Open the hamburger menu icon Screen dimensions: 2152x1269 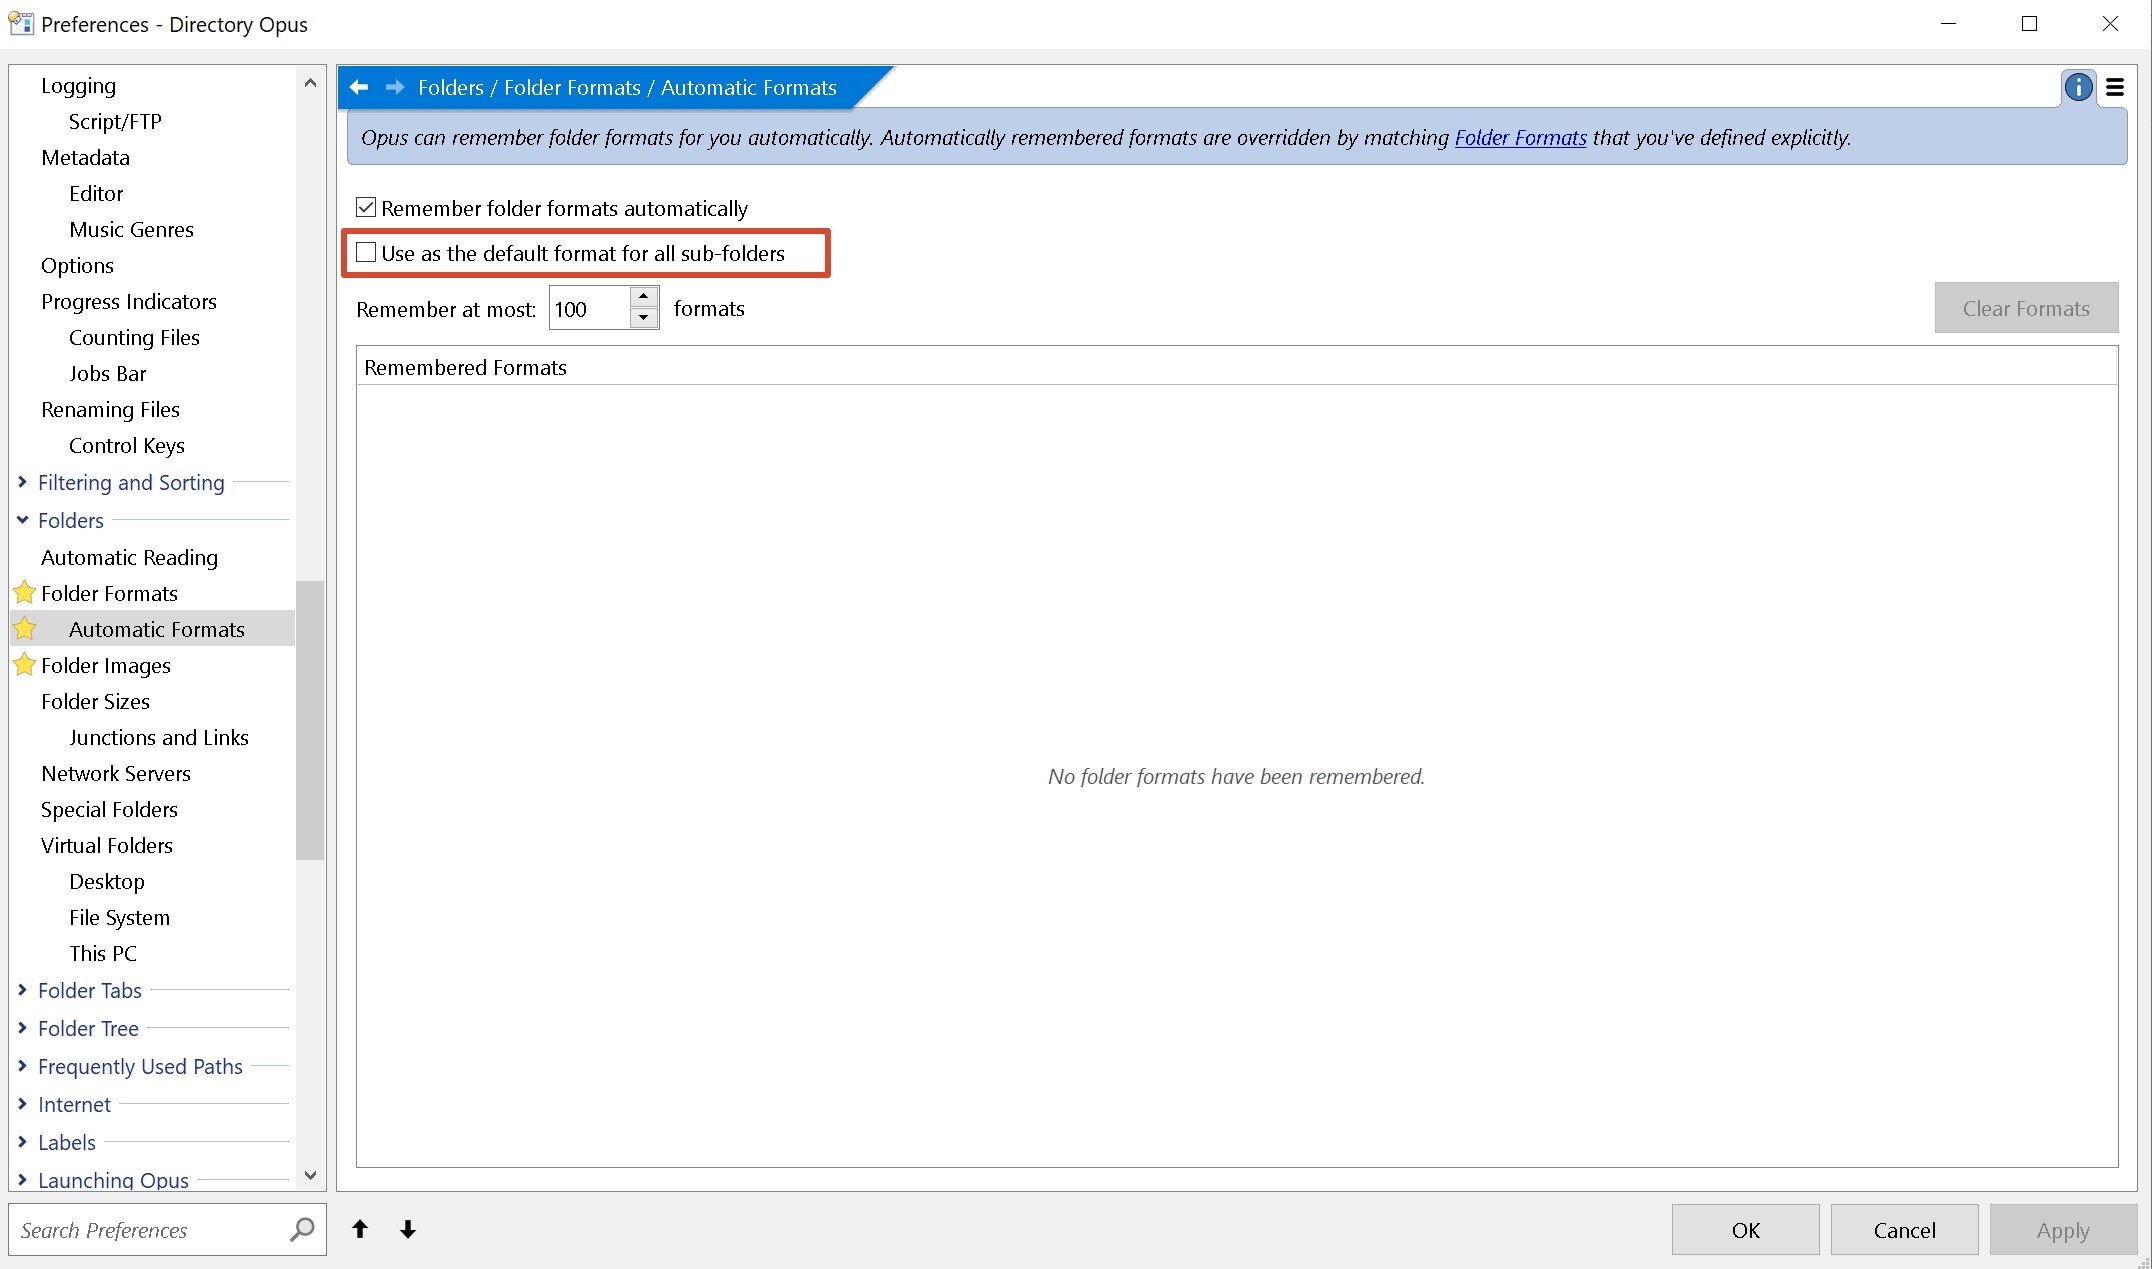coord(2115,88)
